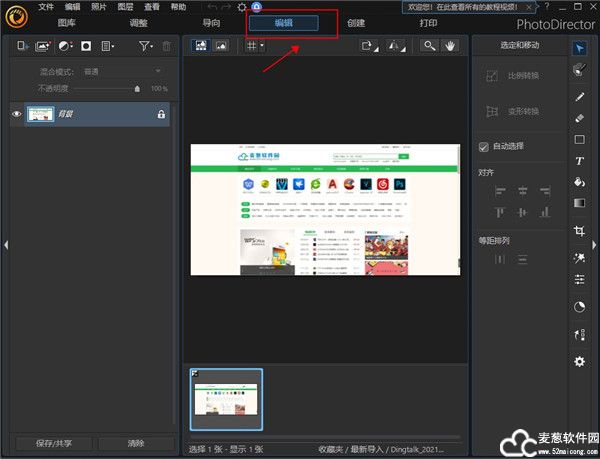Screen dimensions: 600x459
Task: Pick the Brush tool in right toolbar
Action: pyautogui.click(x=579, y=97)
